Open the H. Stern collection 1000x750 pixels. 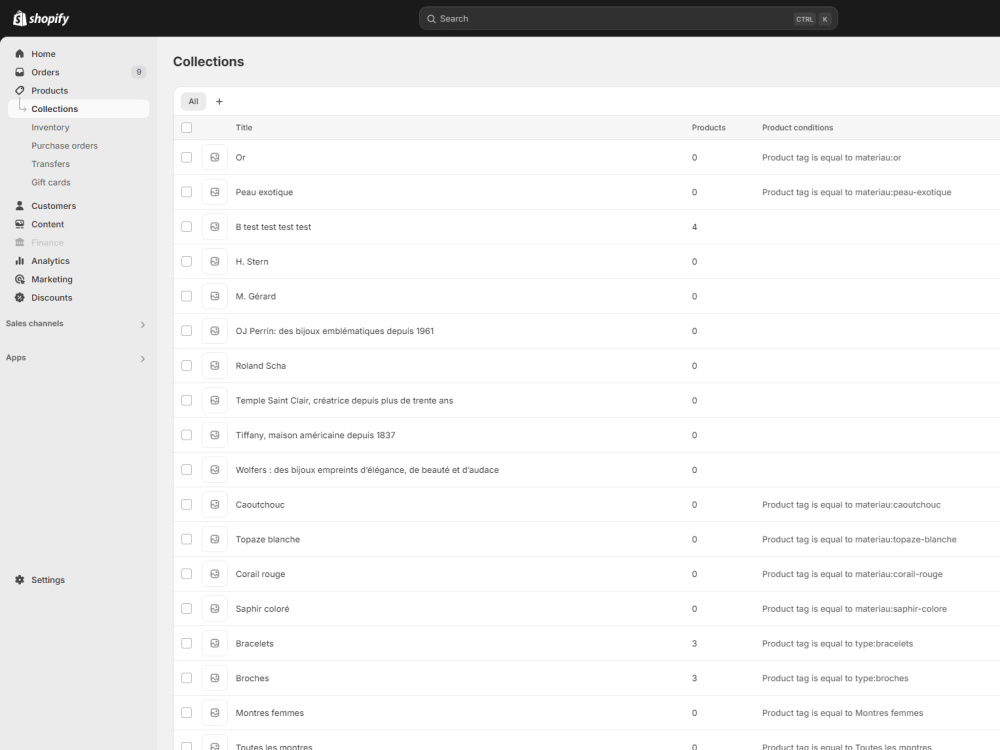[252, 261]
